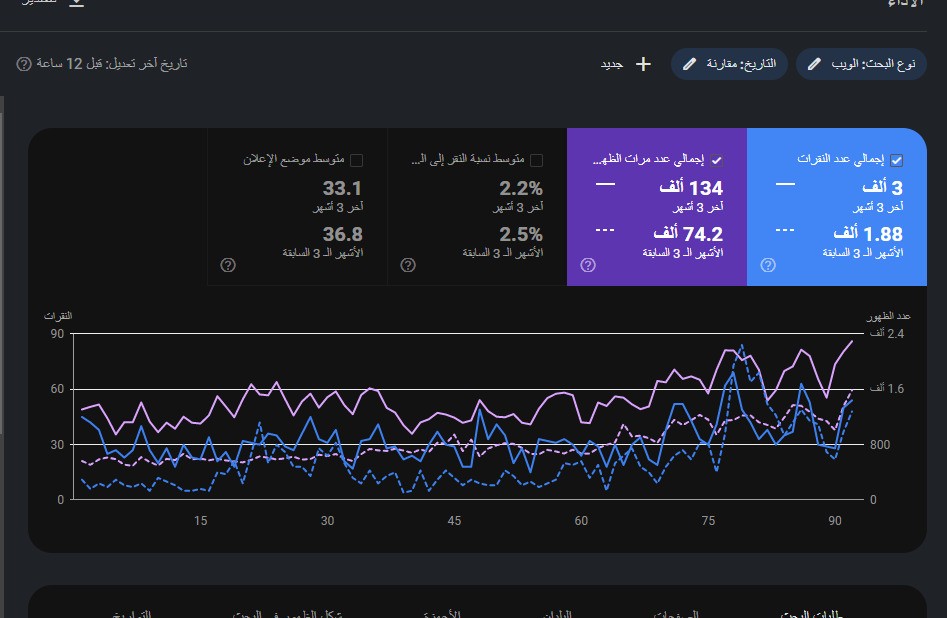The image size is (947, 618).
Task: Open help for last update time
Action: click(x=24, y=63)
